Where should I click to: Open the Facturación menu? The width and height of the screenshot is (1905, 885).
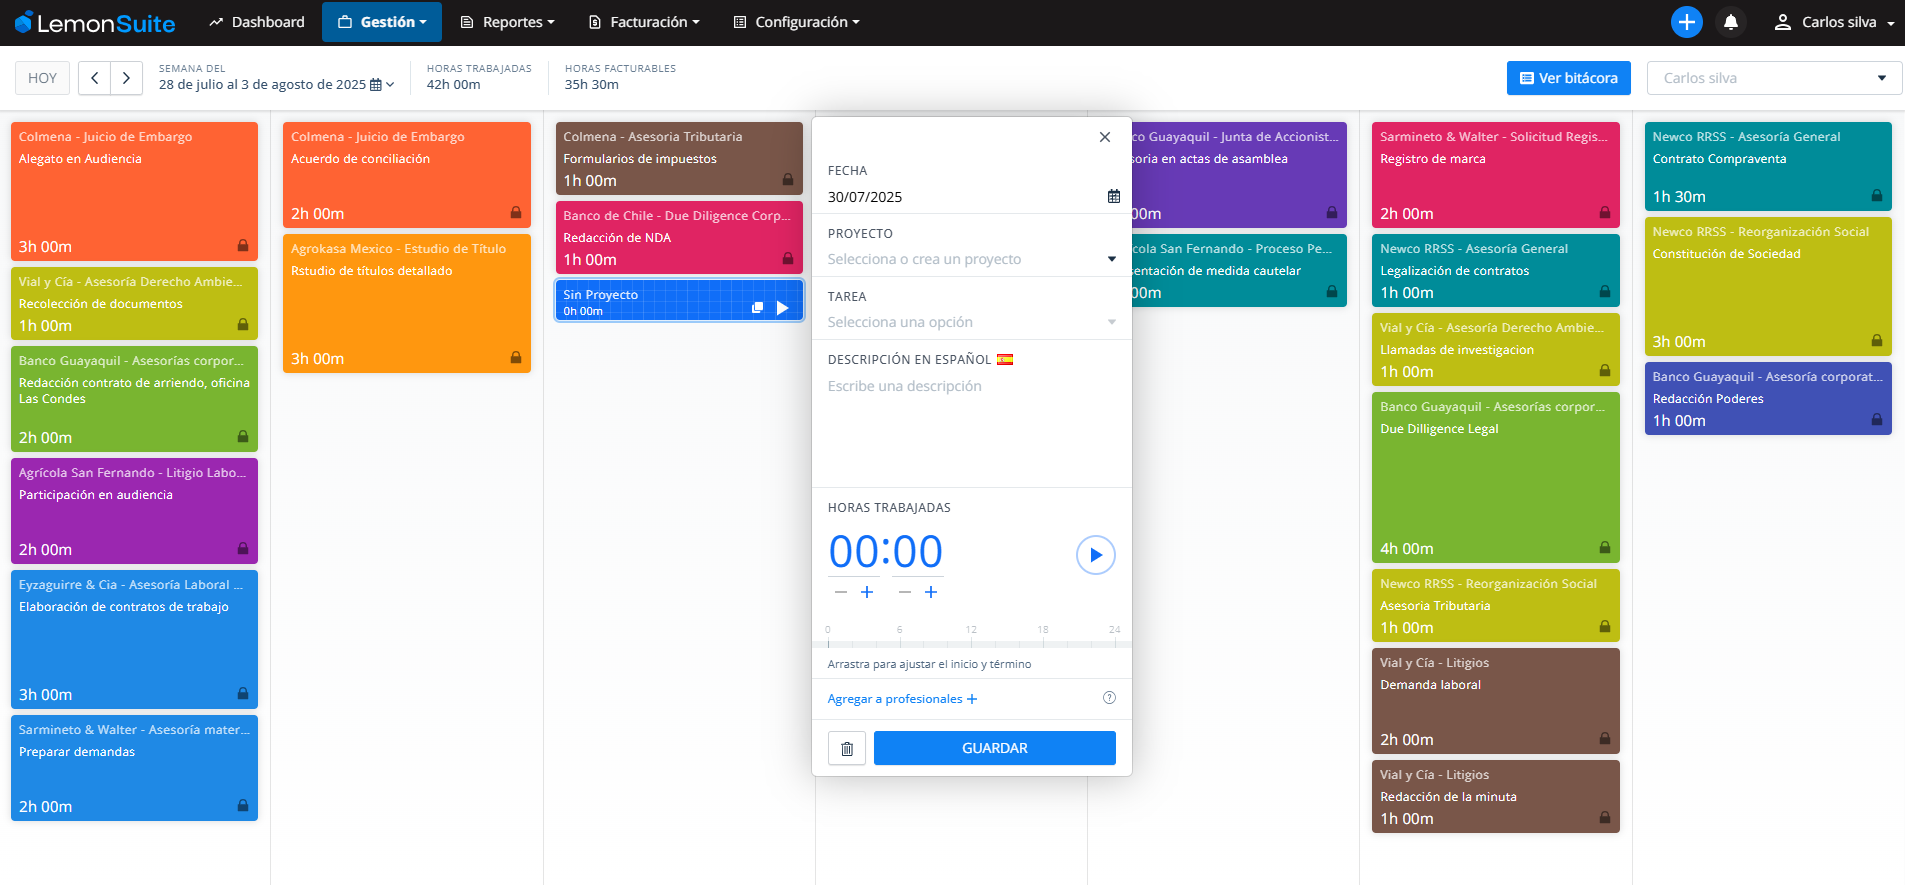[x=644, y=22]
